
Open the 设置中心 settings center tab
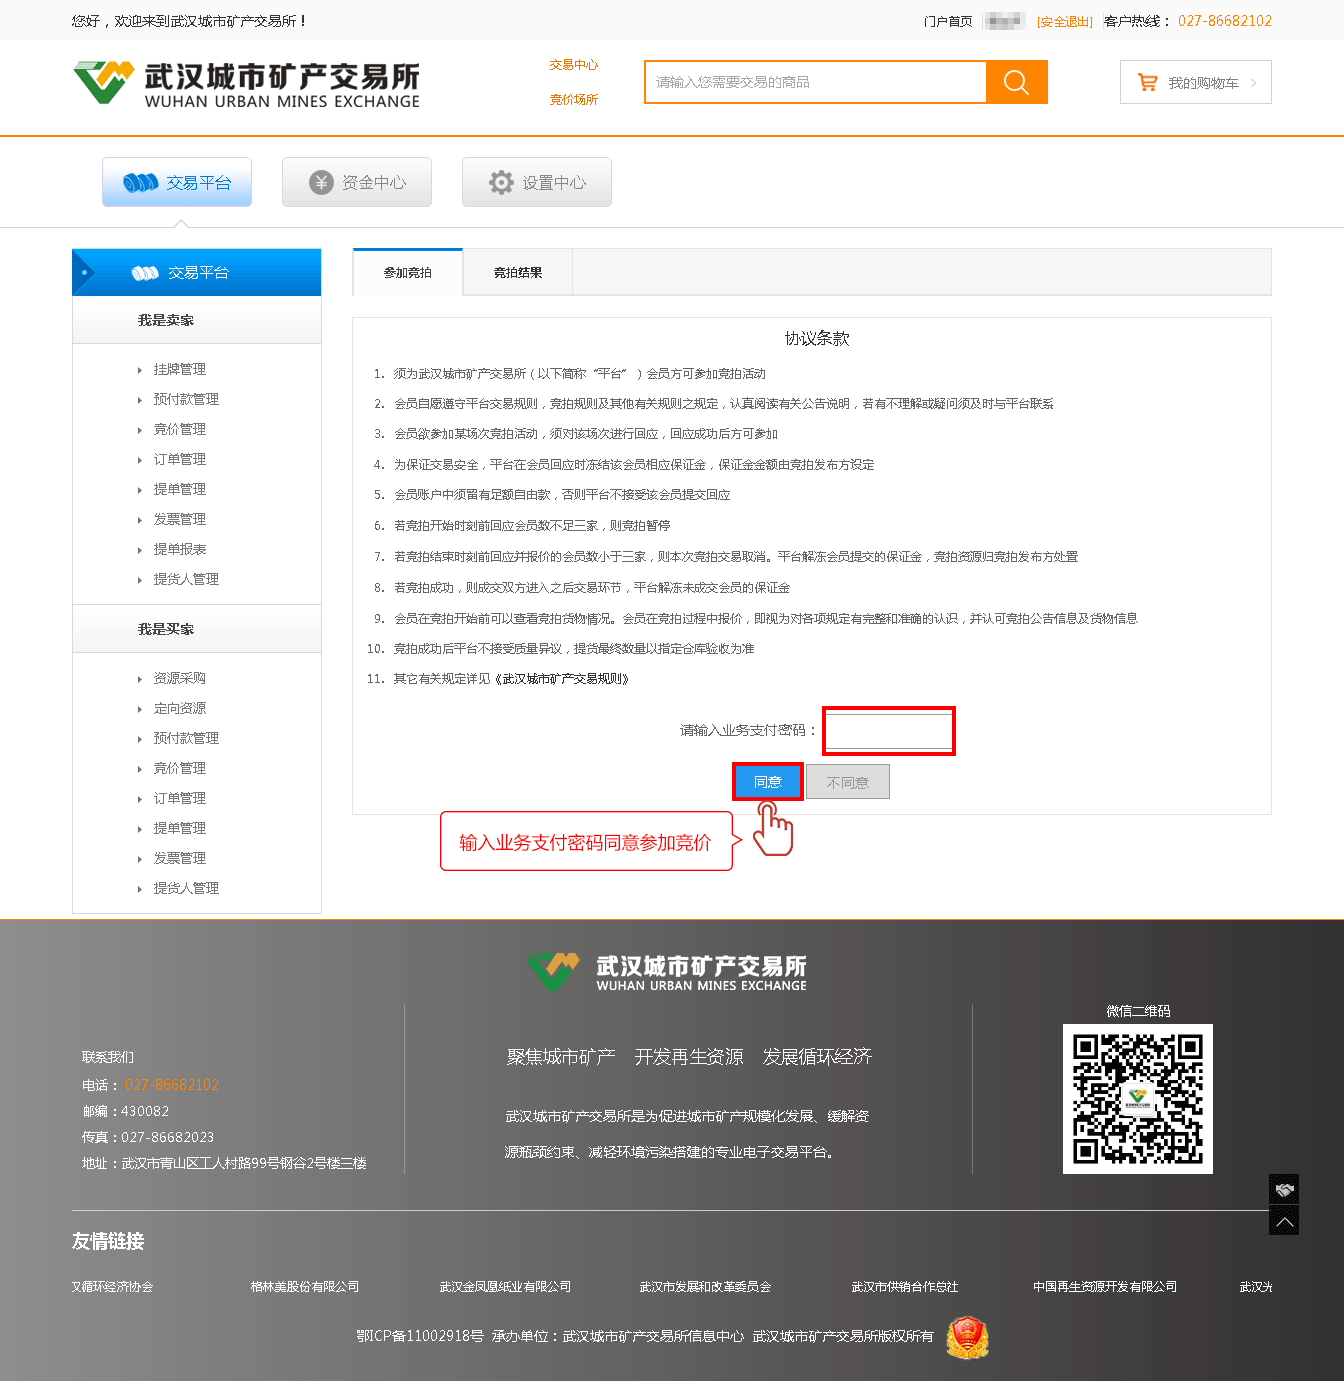(x=537, y=182)
